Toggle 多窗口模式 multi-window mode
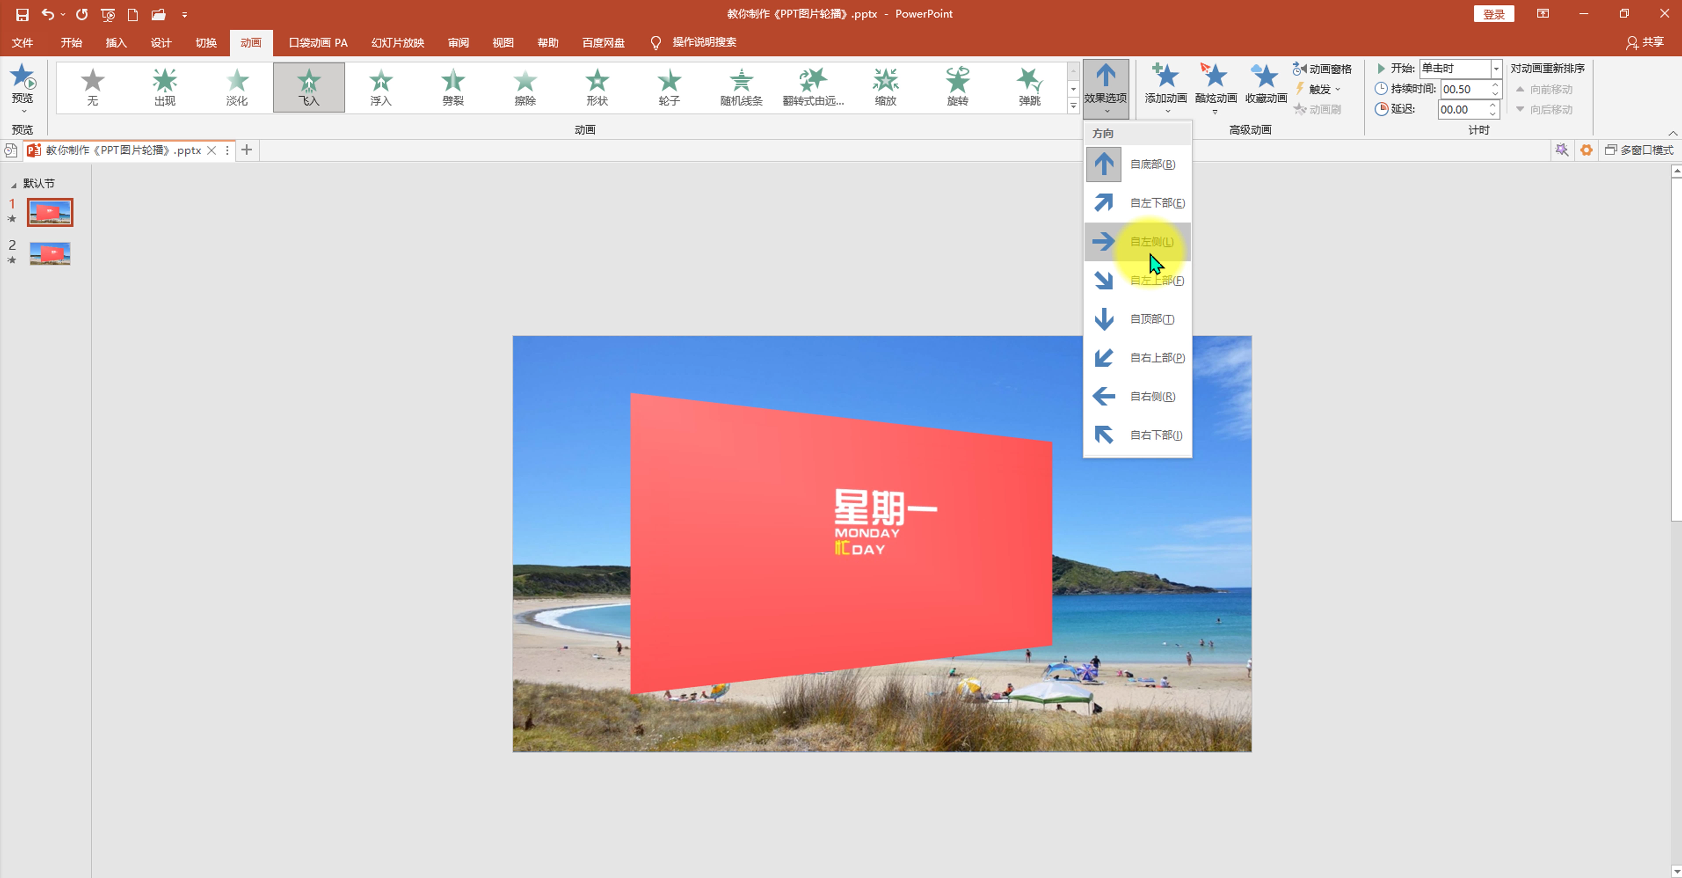The width and height of the screenshot is (1682, 878). (x=1638, y=150)
